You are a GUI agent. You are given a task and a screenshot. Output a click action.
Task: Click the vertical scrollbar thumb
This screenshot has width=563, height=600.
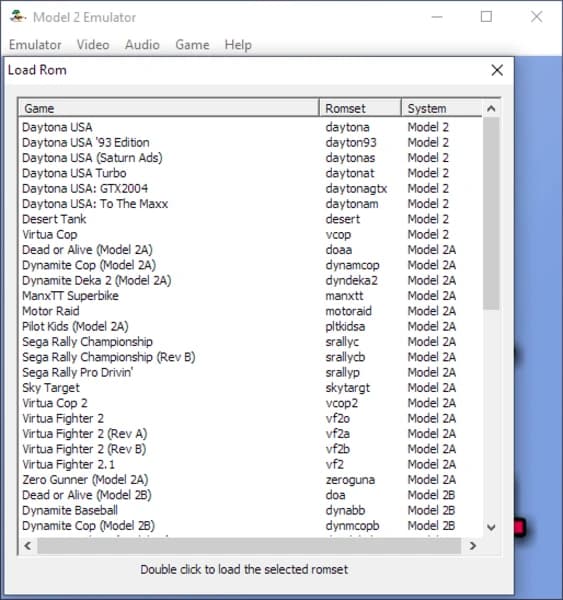click(x=491, y=213)
